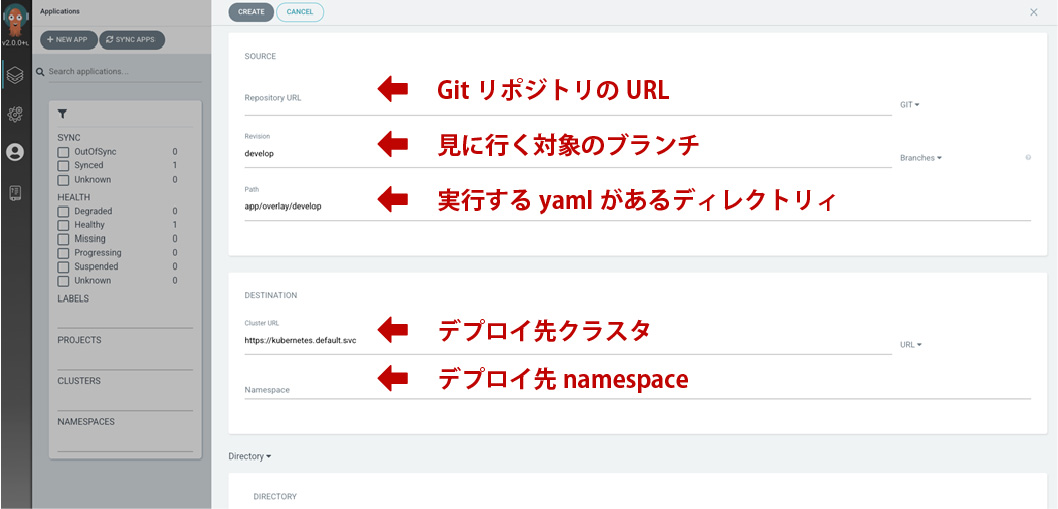The width and height of the screenshot is (1058, 509).
Task: Click the filter funnel icon
Action: [x=63, y=115]
